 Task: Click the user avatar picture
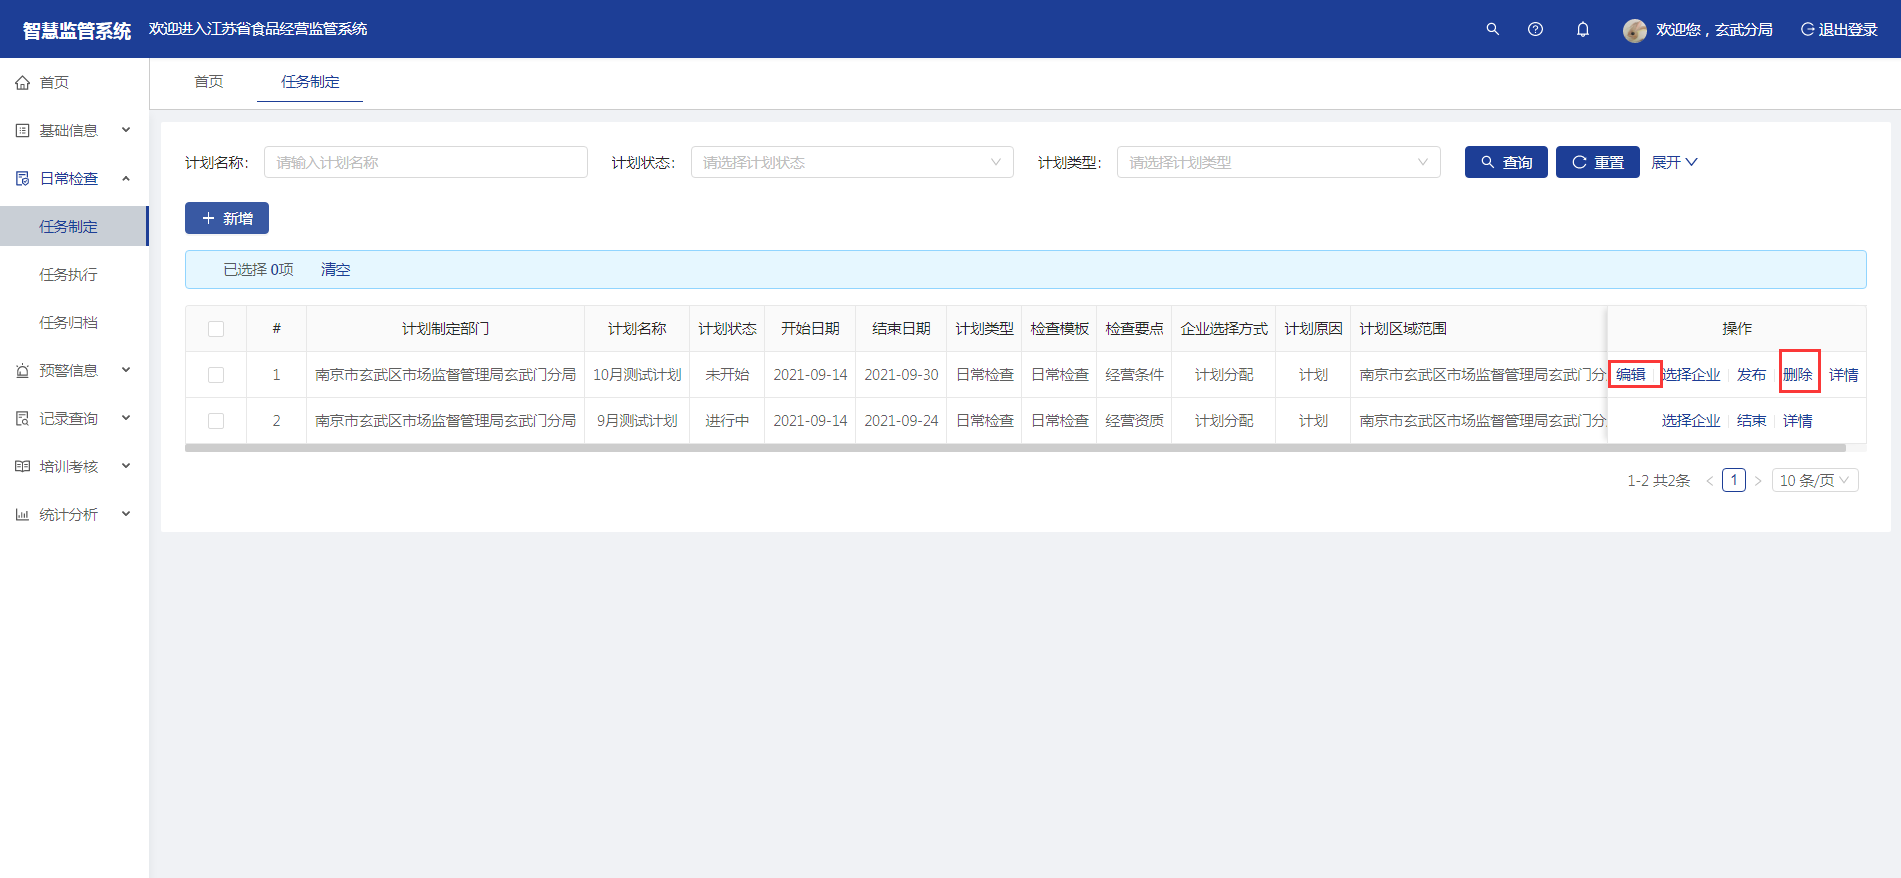click(x=1634, y=30)
